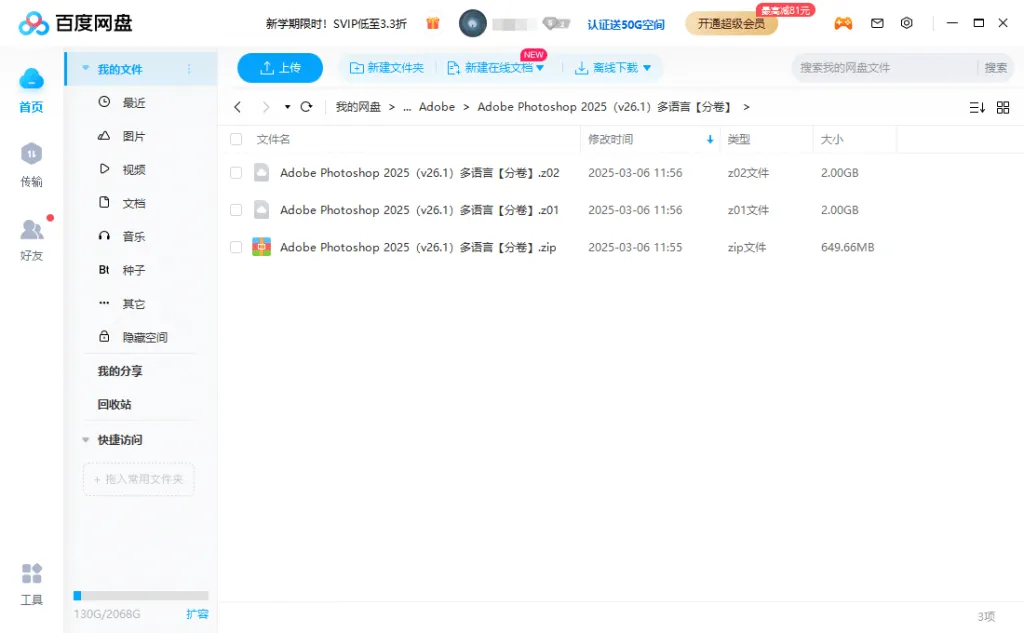Go back with the left arrow
The width and height of the screenshot is (1024, 633).
[238, 106]
